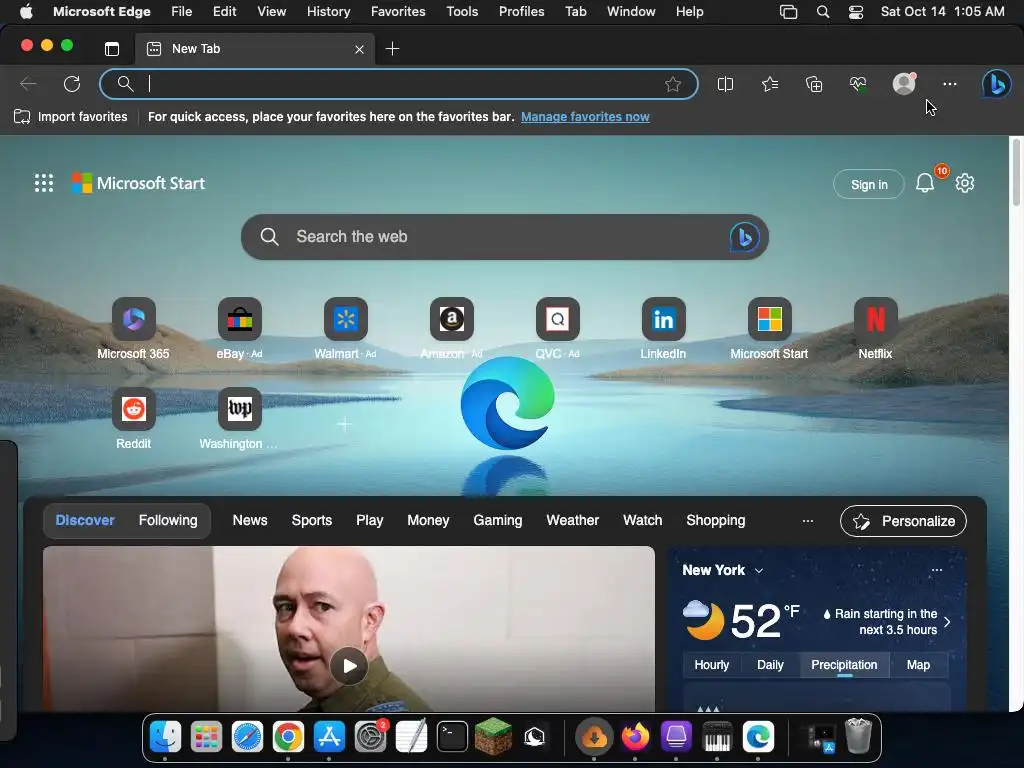Image resolution: width=1024 pixels, height=768 pixels.
Task: Select the Discover feed tab
Action: (x=85, y=520)
